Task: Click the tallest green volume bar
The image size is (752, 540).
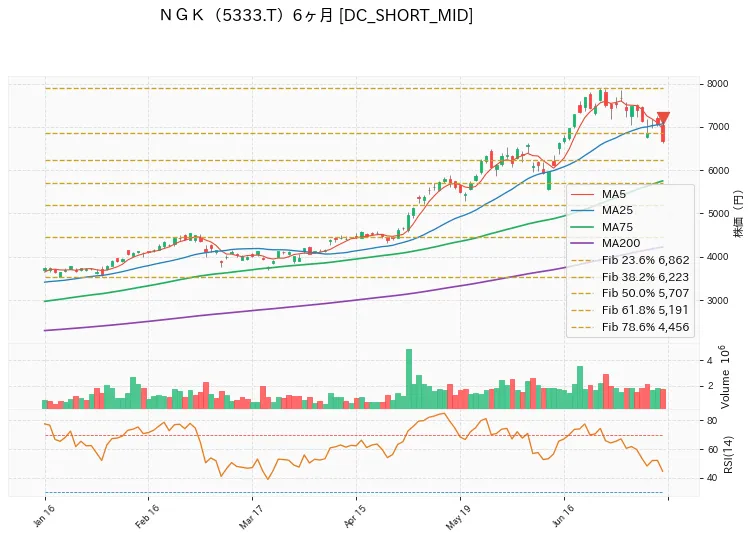Action: point(409,379)
